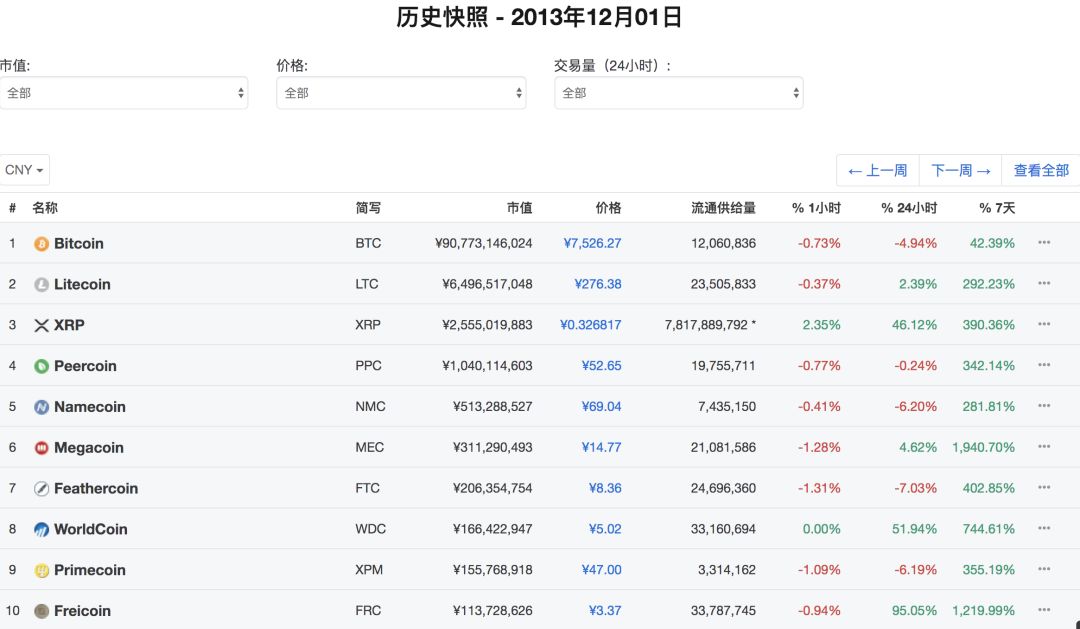Sort table by 市值 column
Viewport: 1080px width, 629px height.
pos(519,208)
